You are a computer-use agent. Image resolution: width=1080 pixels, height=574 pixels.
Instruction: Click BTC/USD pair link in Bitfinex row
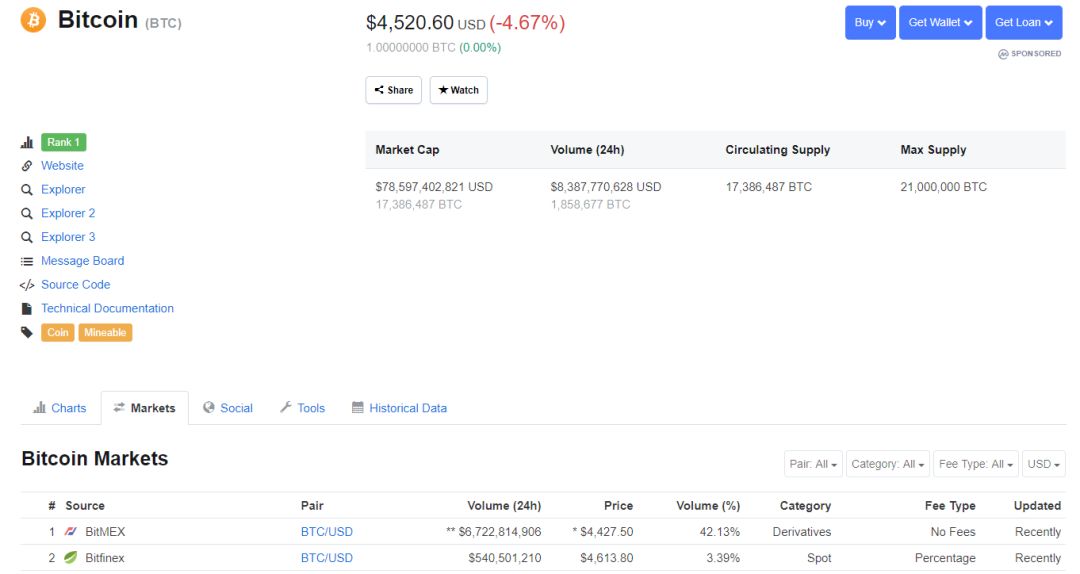point(326,557)
